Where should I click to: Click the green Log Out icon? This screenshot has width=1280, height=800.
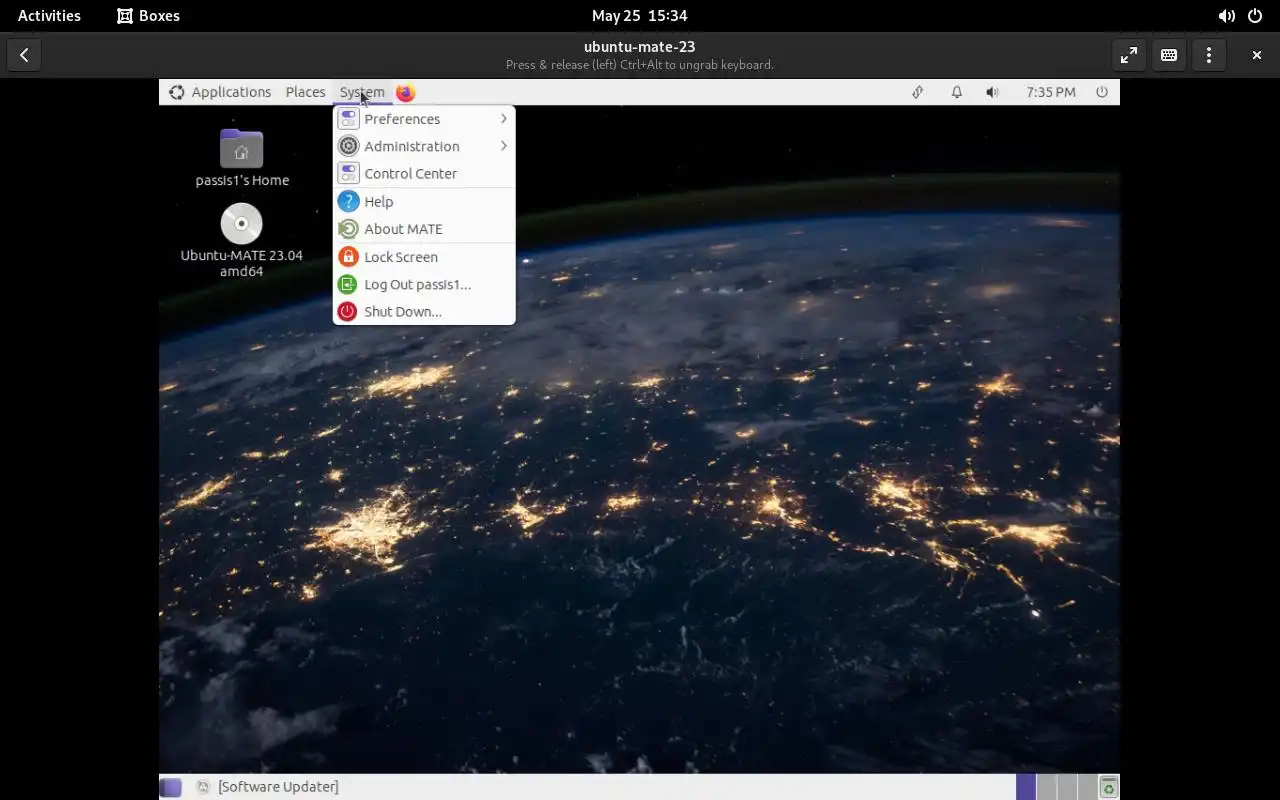coord(347,284)
